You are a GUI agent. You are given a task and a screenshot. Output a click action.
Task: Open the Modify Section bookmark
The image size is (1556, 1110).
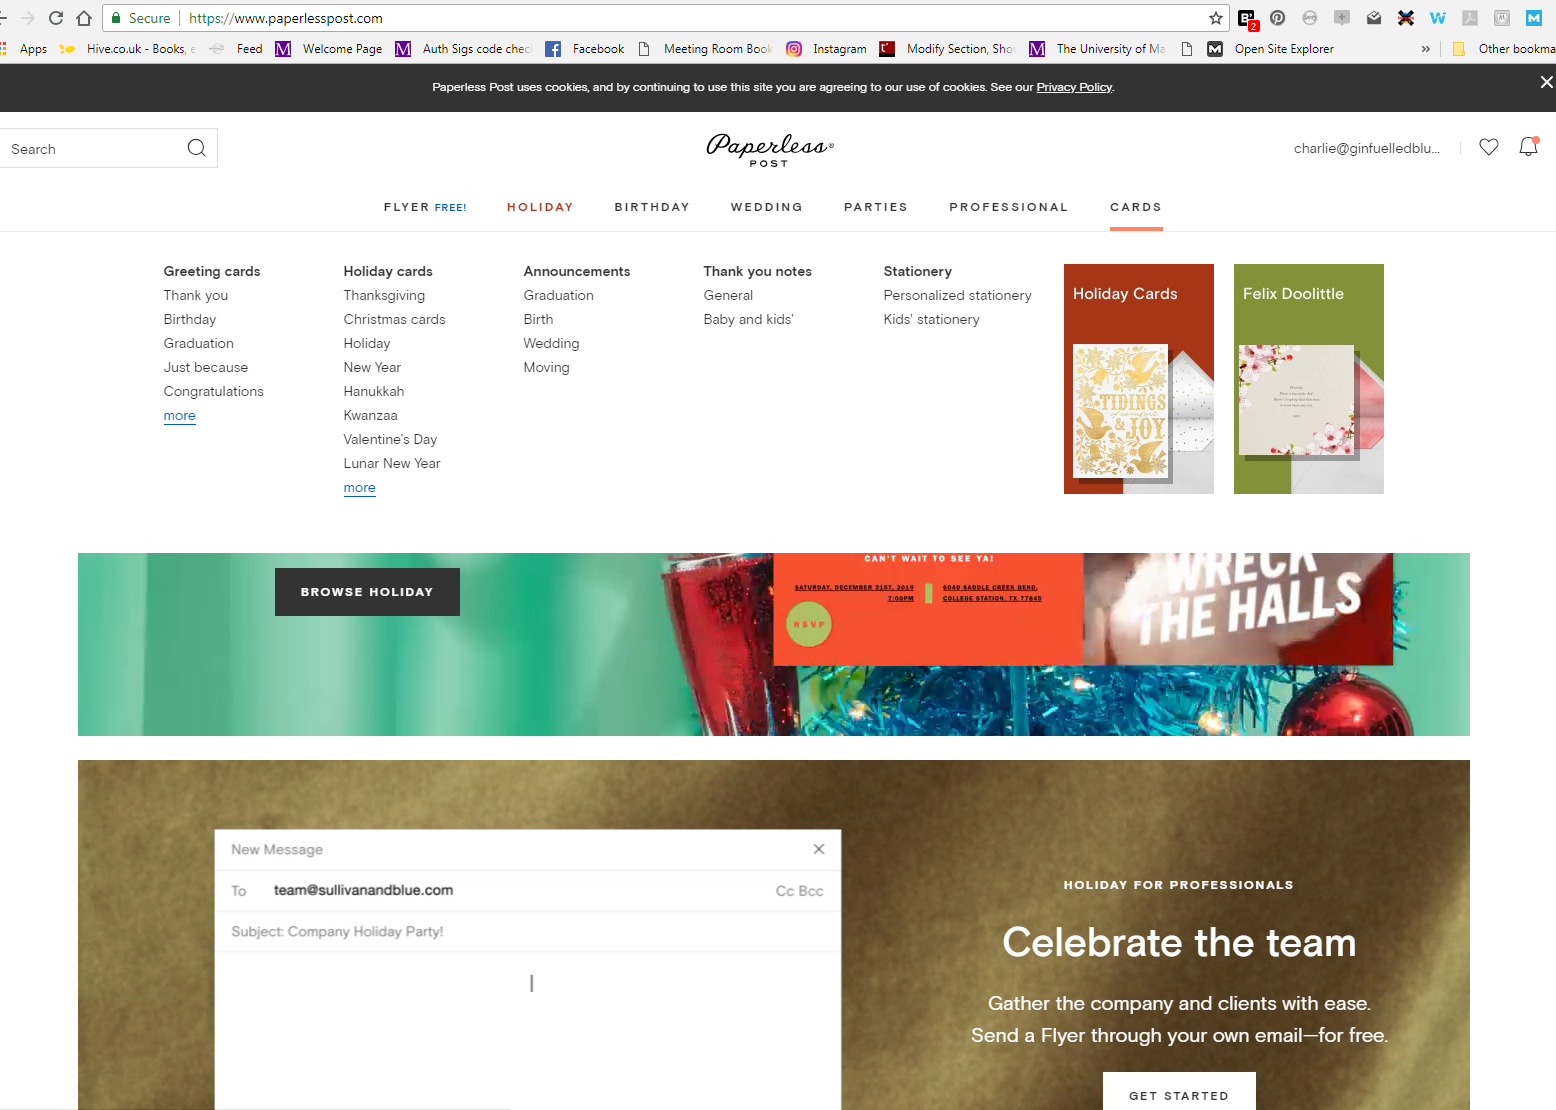(x=946, y=49)
